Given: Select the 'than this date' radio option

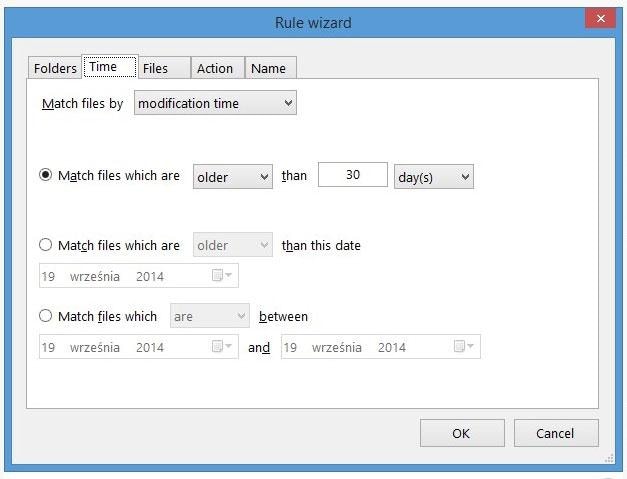Looking at the screenshot, I should (x=45, y=245).
